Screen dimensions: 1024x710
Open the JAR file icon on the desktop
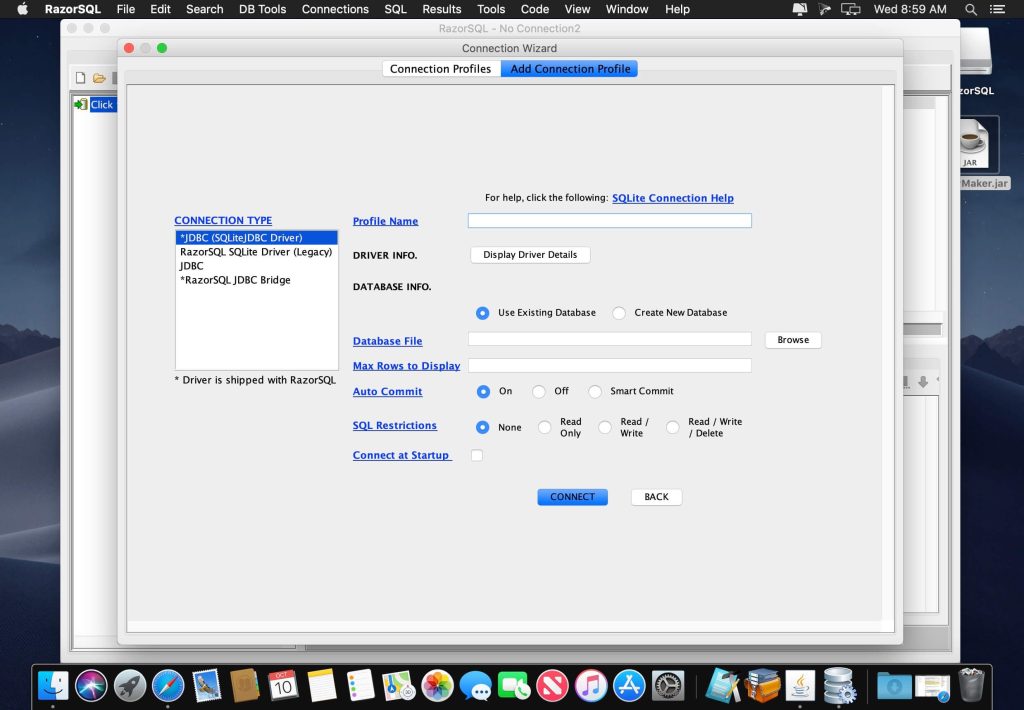click(970, 145)
